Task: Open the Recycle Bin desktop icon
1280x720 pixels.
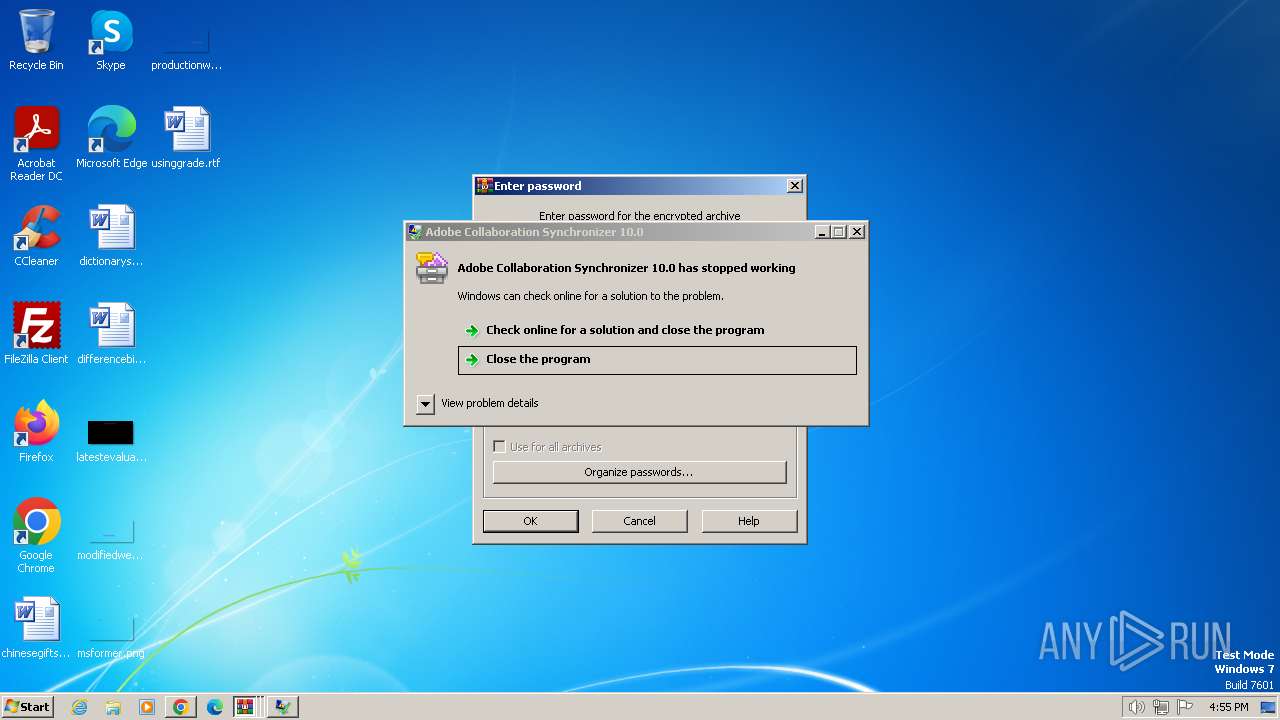Action: (36, 40)
